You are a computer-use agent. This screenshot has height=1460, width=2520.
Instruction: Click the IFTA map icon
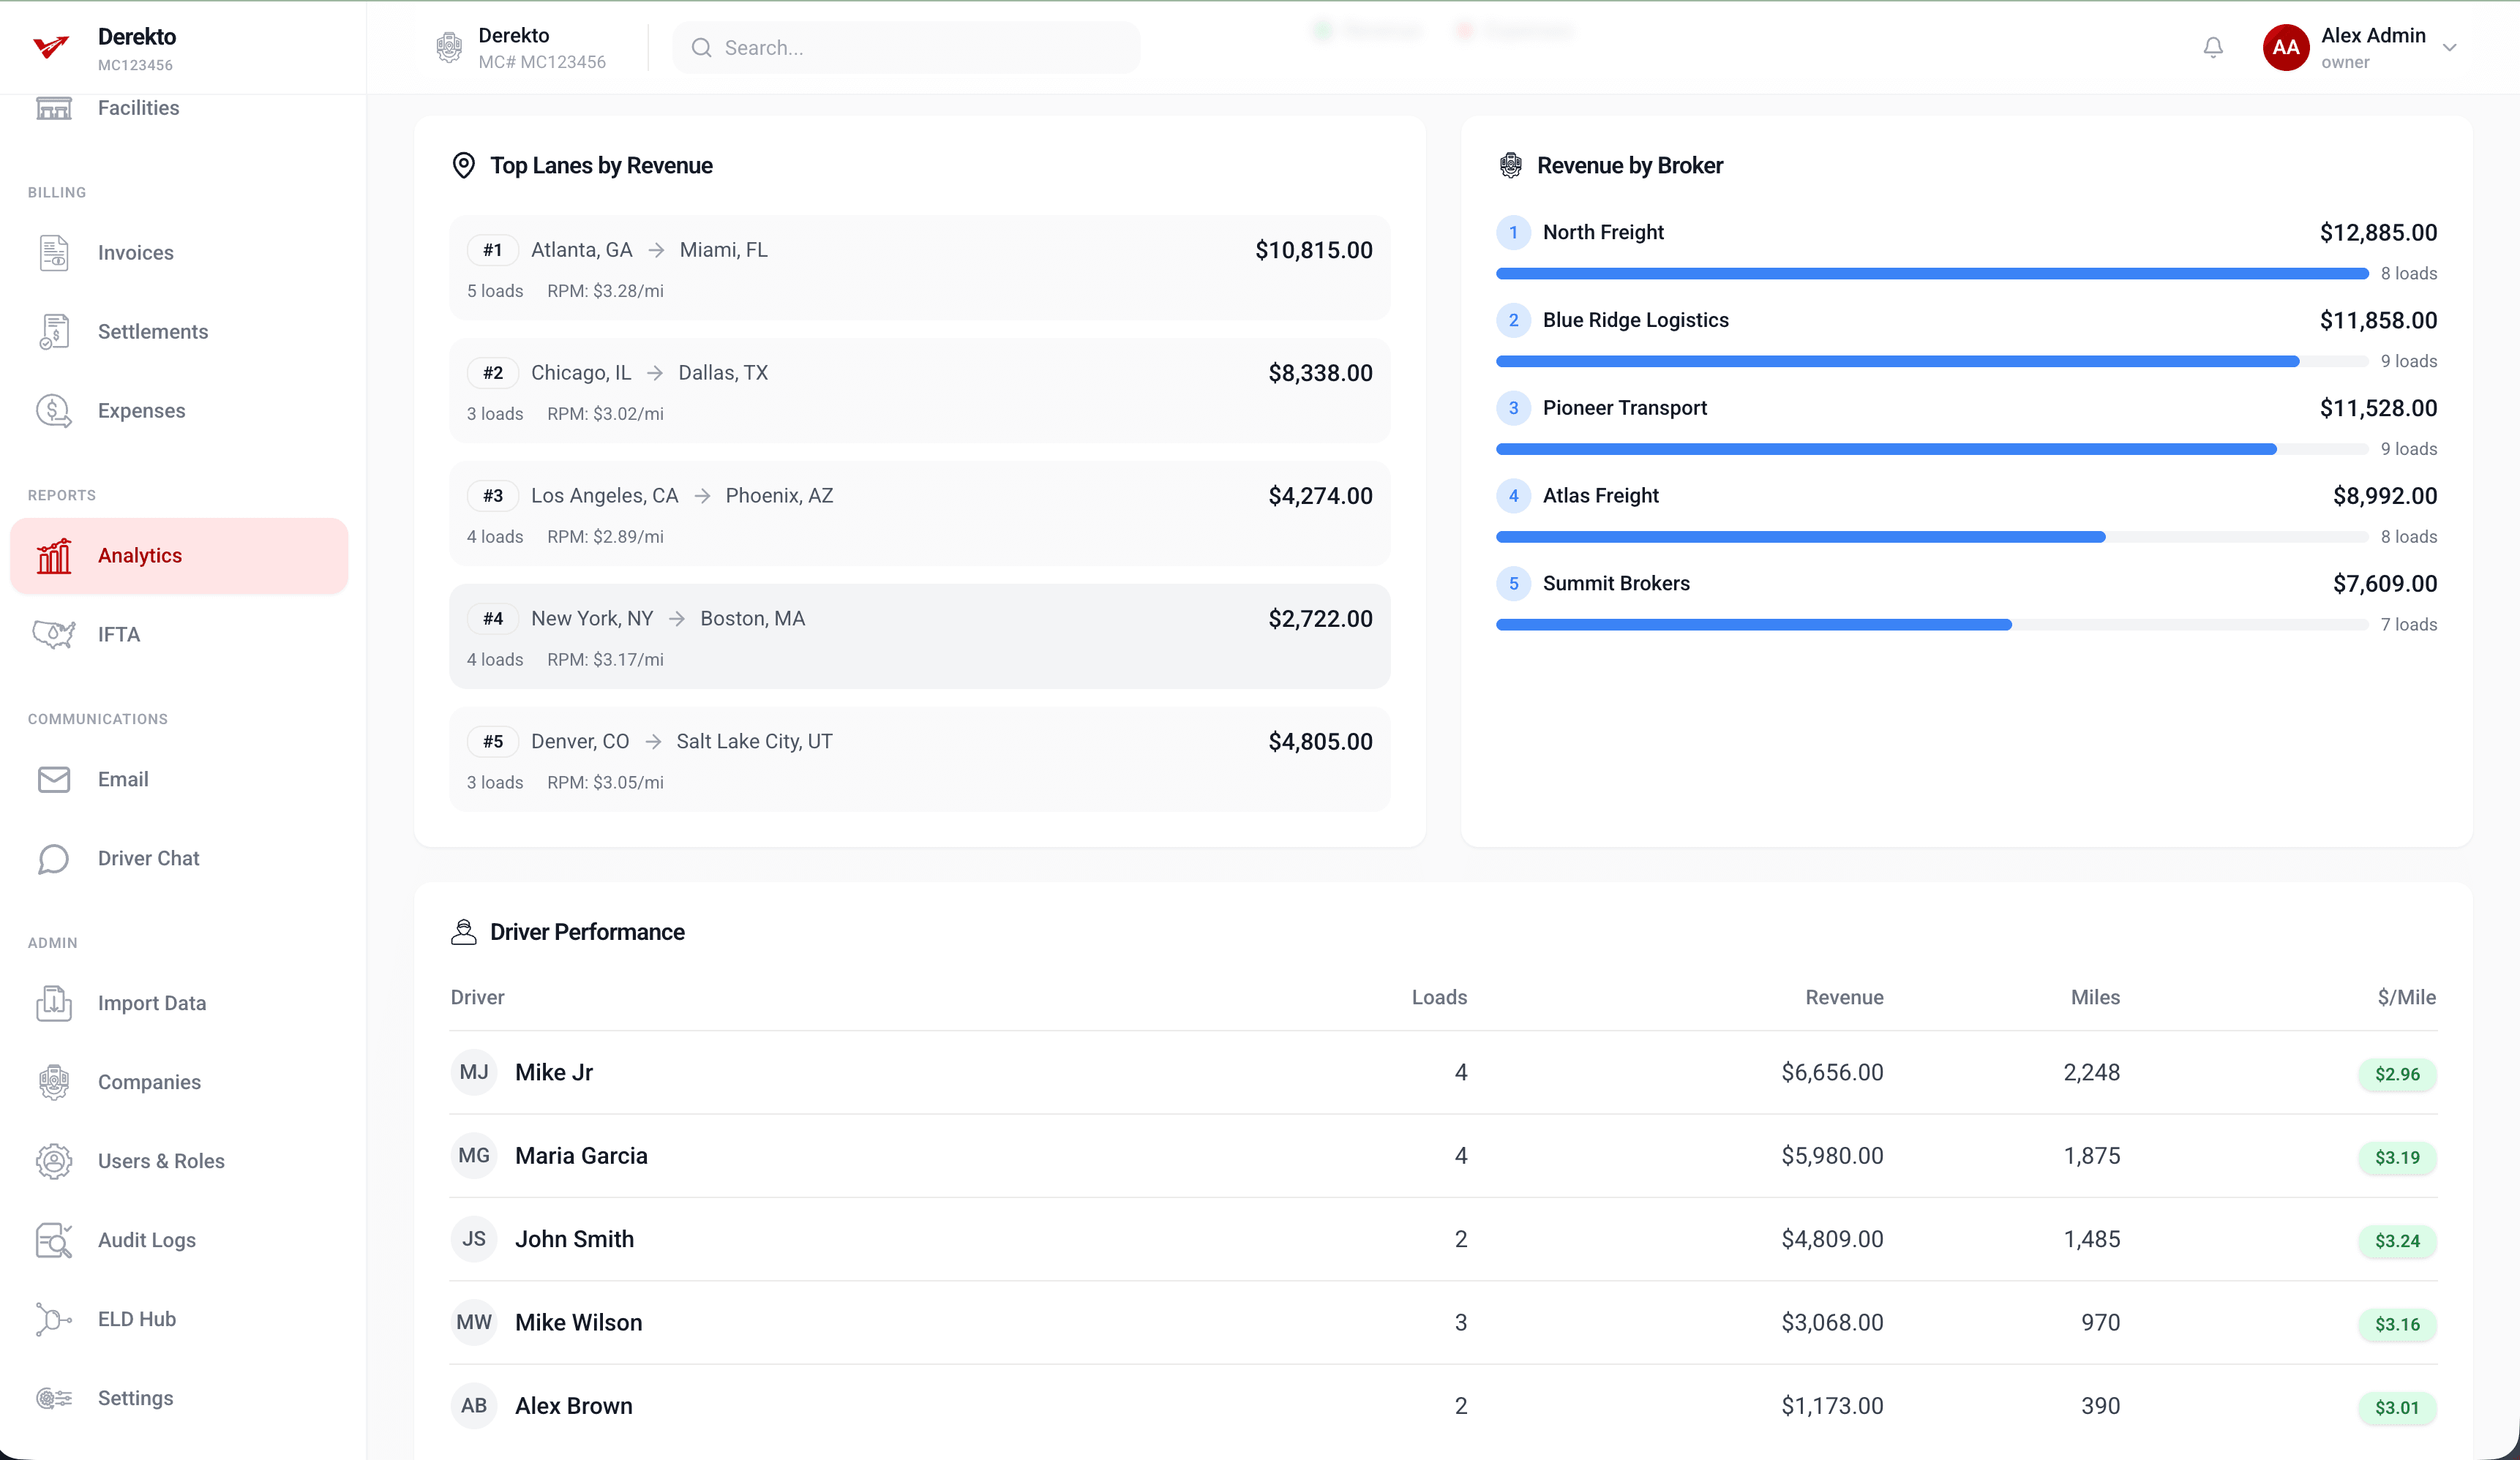tap(54, 634)
